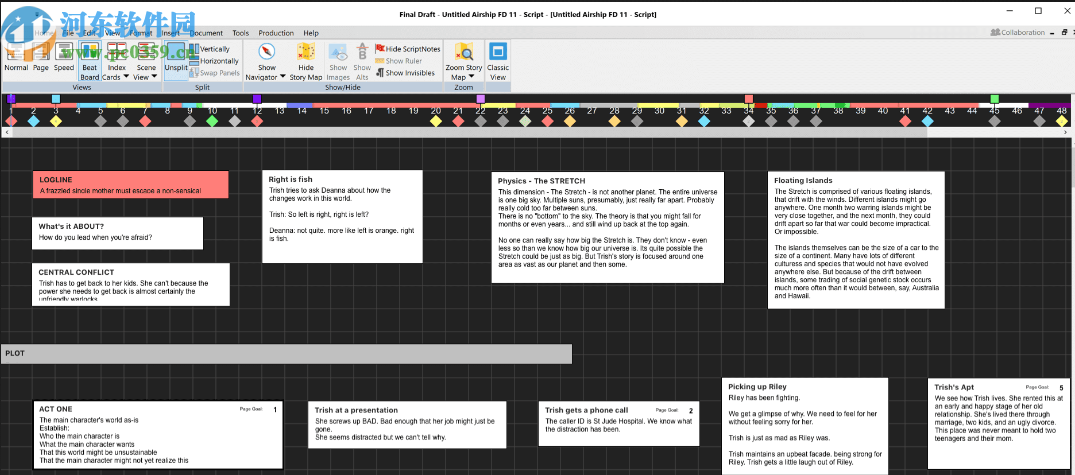Click the cyan square marker above page 3
This screenshot has width=1075, height=475.
click(x=56, y=99)
